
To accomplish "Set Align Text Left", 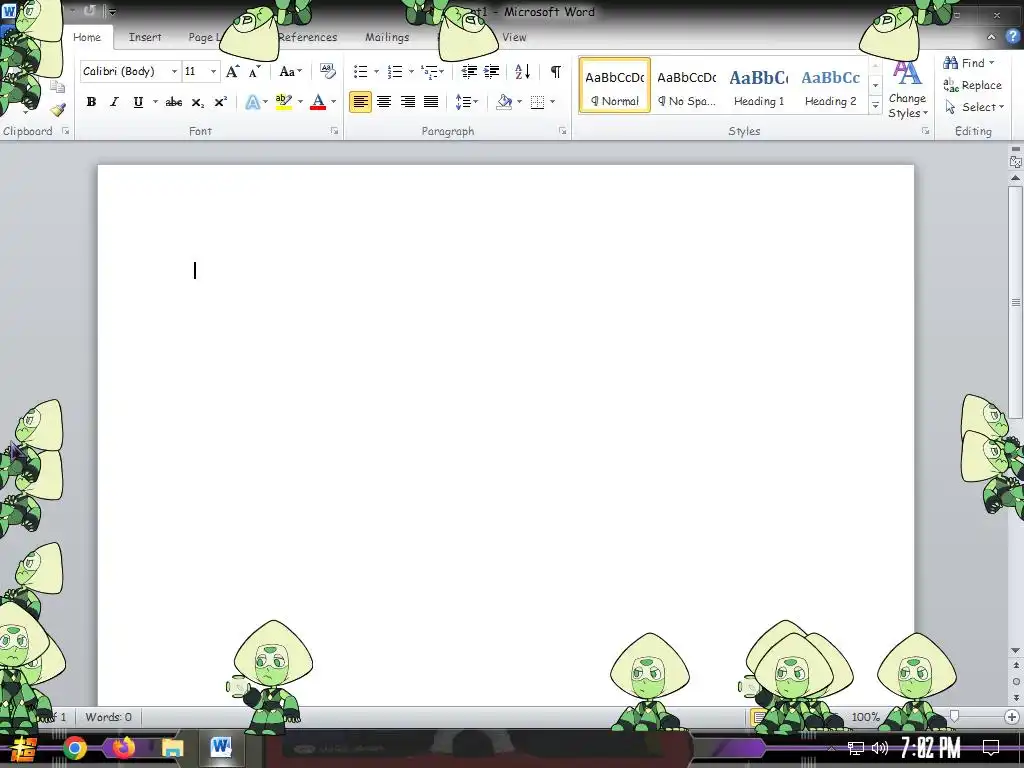I will point(360,102).
